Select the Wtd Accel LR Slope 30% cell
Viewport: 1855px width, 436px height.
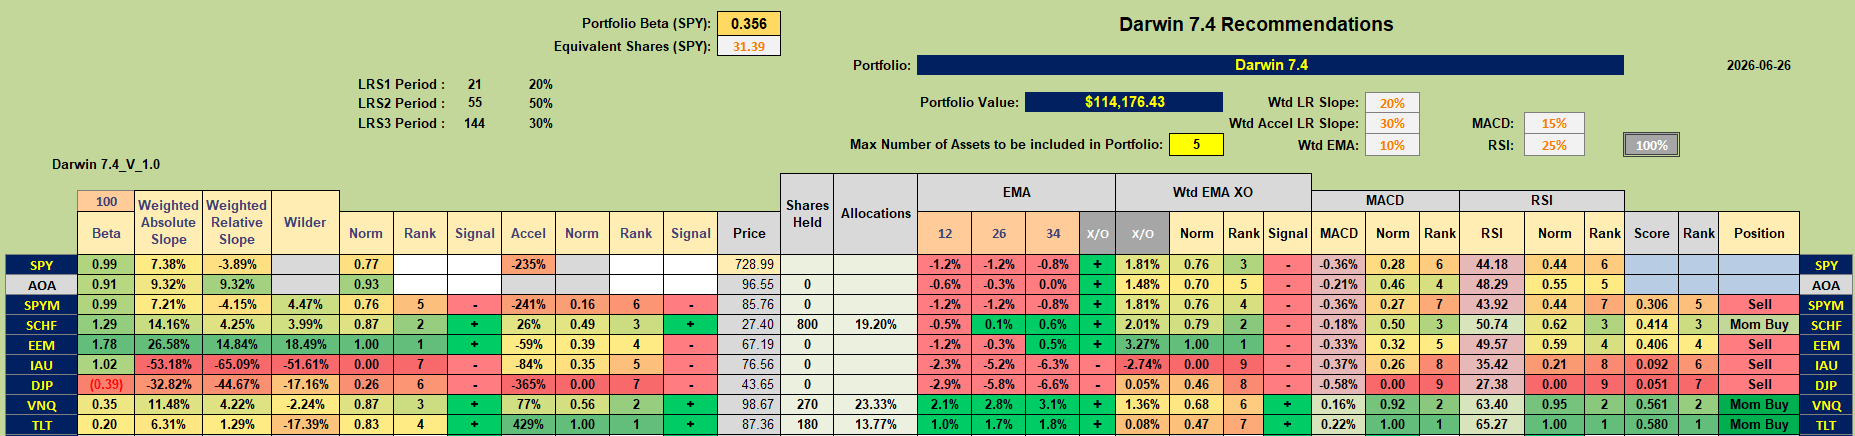coord(1392,123)
